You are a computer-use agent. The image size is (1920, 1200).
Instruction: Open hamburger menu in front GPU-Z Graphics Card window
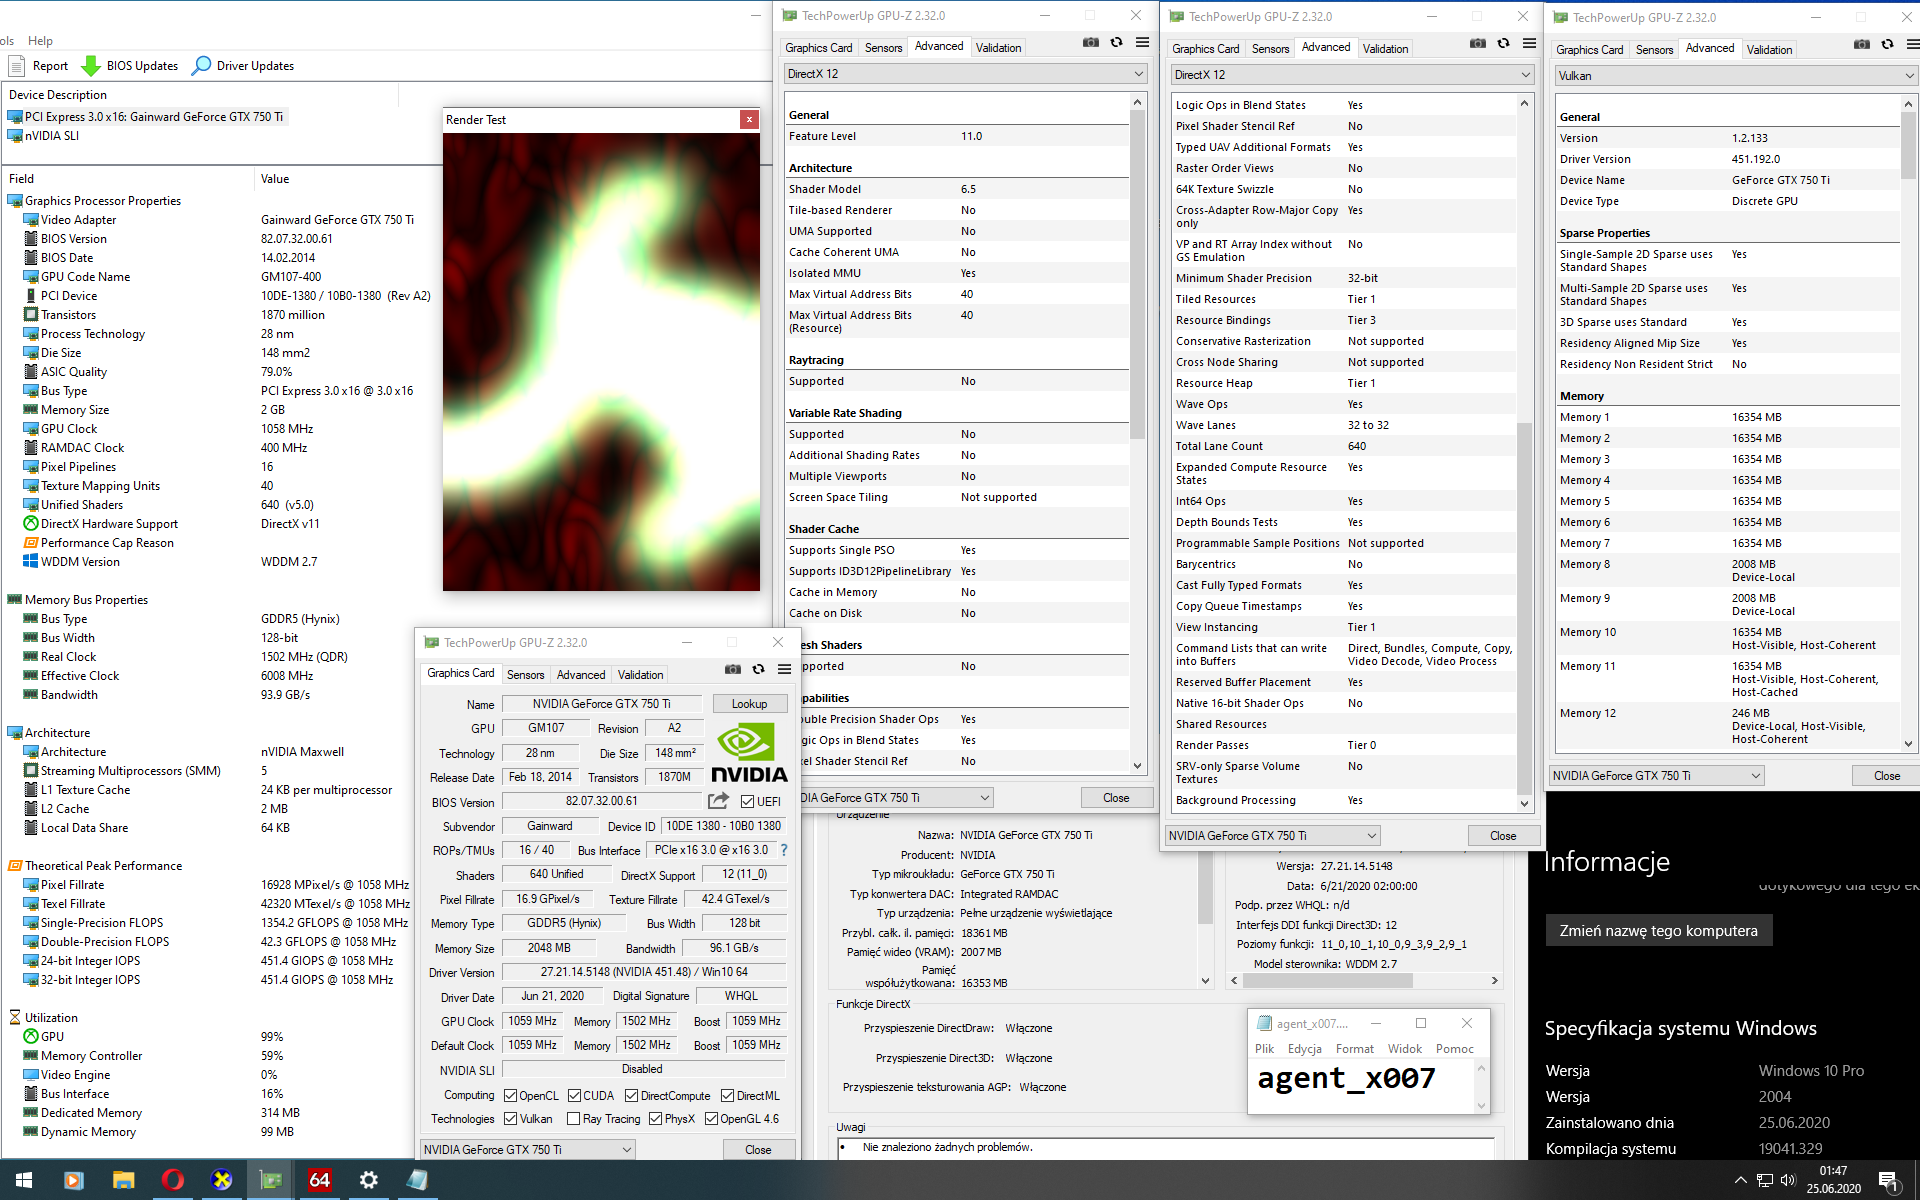click(x=785, y=669)
